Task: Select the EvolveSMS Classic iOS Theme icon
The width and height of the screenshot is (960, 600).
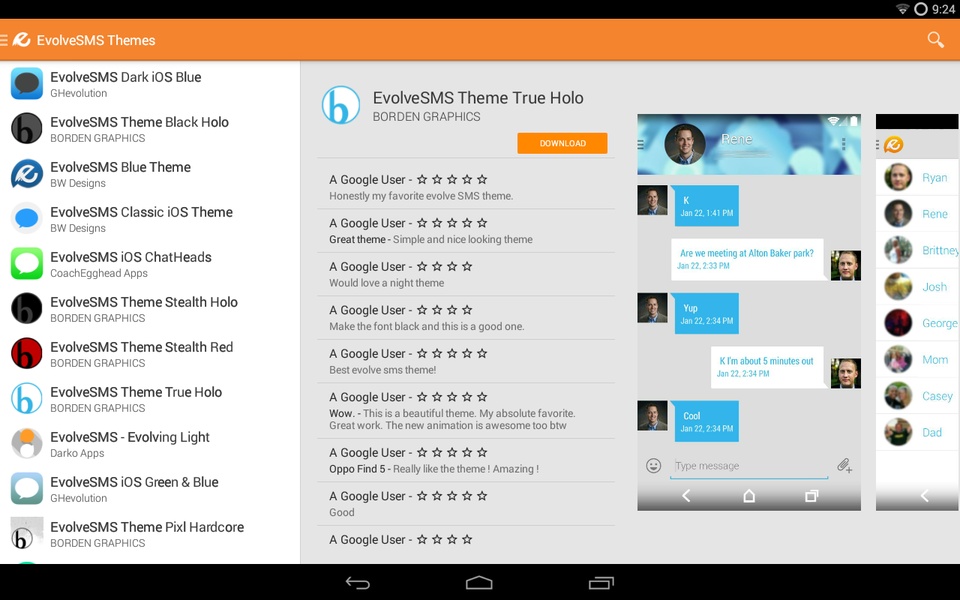Action: (27, 219)
